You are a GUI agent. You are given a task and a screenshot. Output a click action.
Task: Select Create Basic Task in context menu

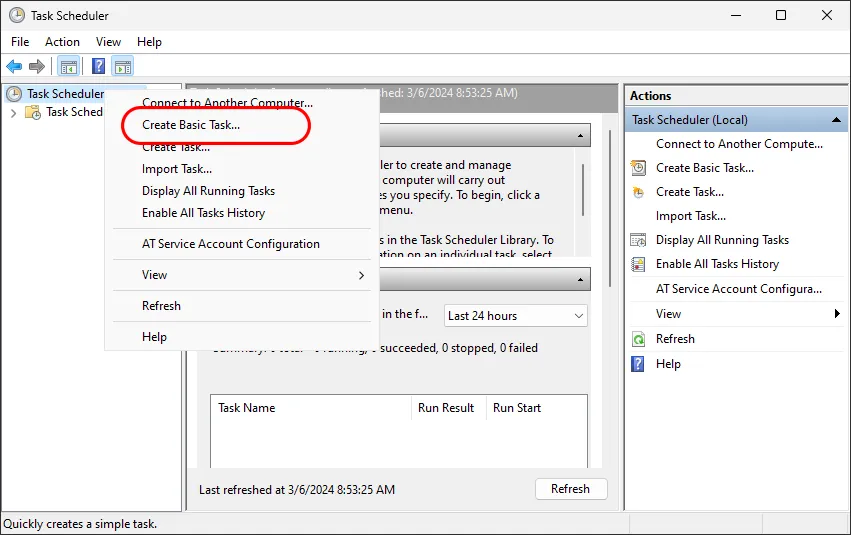tap(242, 125)
